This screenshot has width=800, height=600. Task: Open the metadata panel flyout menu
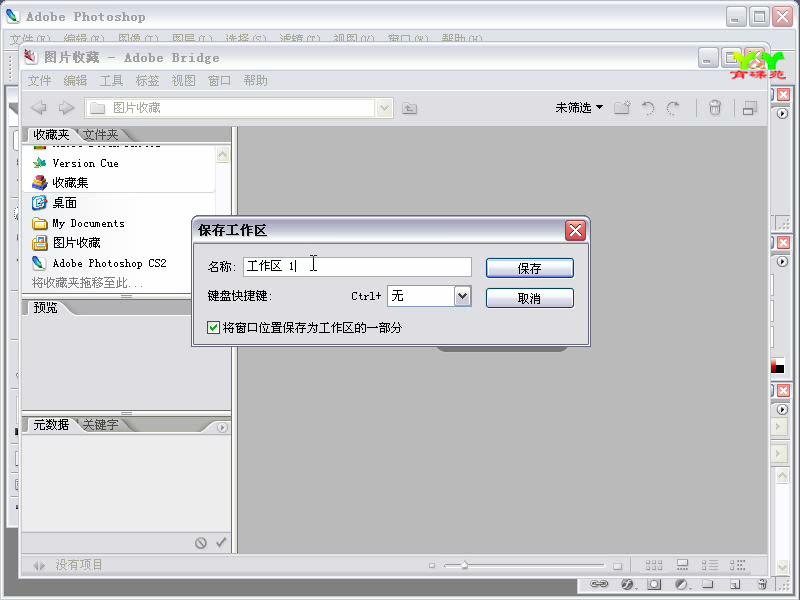[221, 428]
